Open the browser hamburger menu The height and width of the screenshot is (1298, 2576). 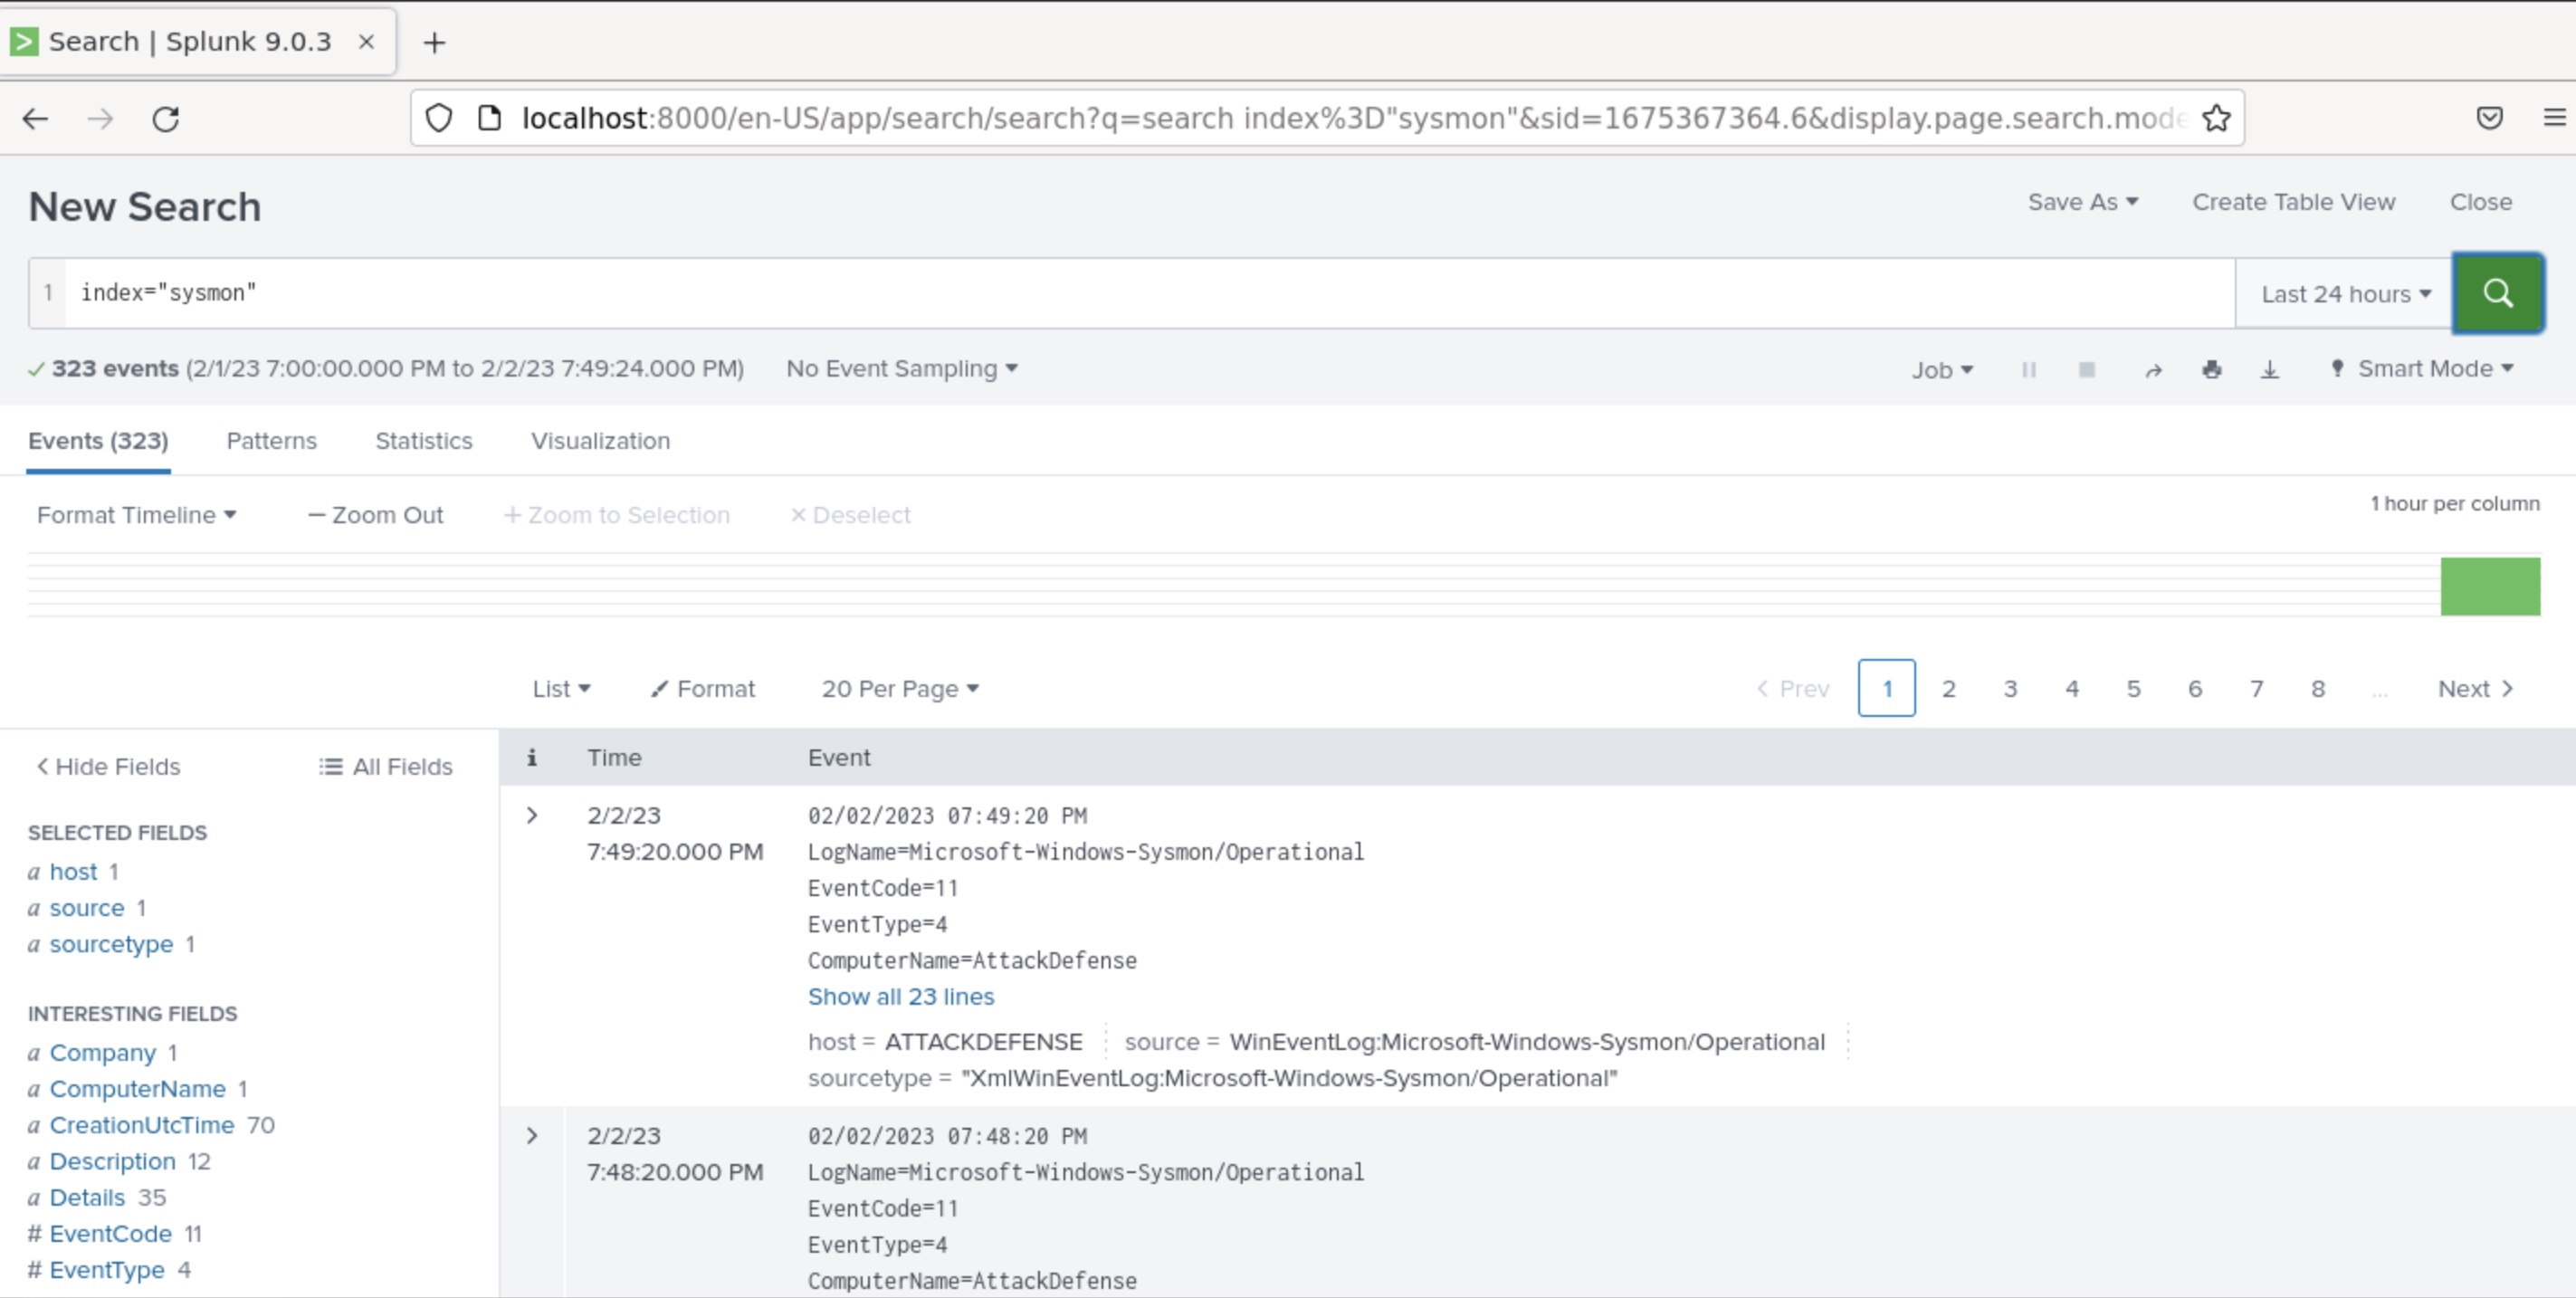(2554, 118)
